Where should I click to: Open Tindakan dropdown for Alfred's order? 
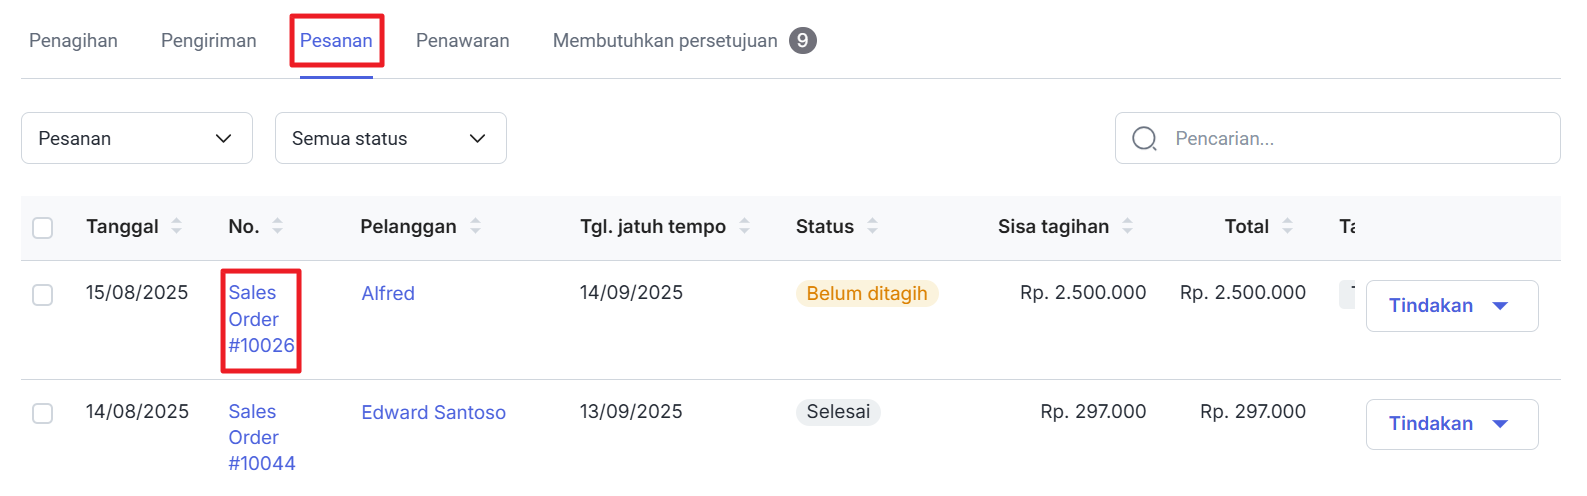1451,306
